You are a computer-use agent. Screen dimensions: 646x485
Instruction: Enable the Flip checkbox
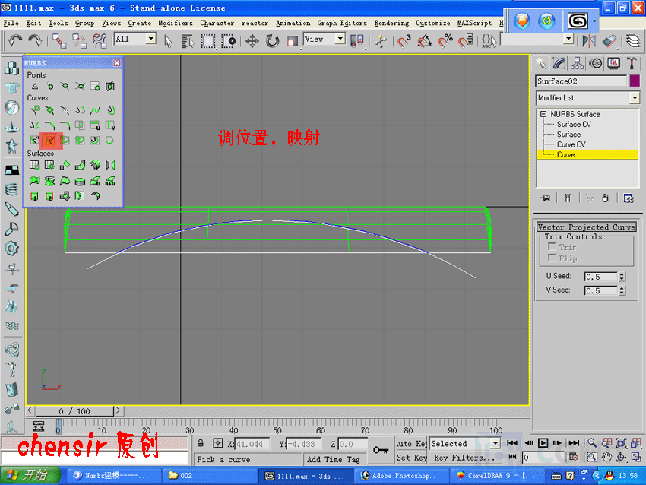click(x=552, y=258)
